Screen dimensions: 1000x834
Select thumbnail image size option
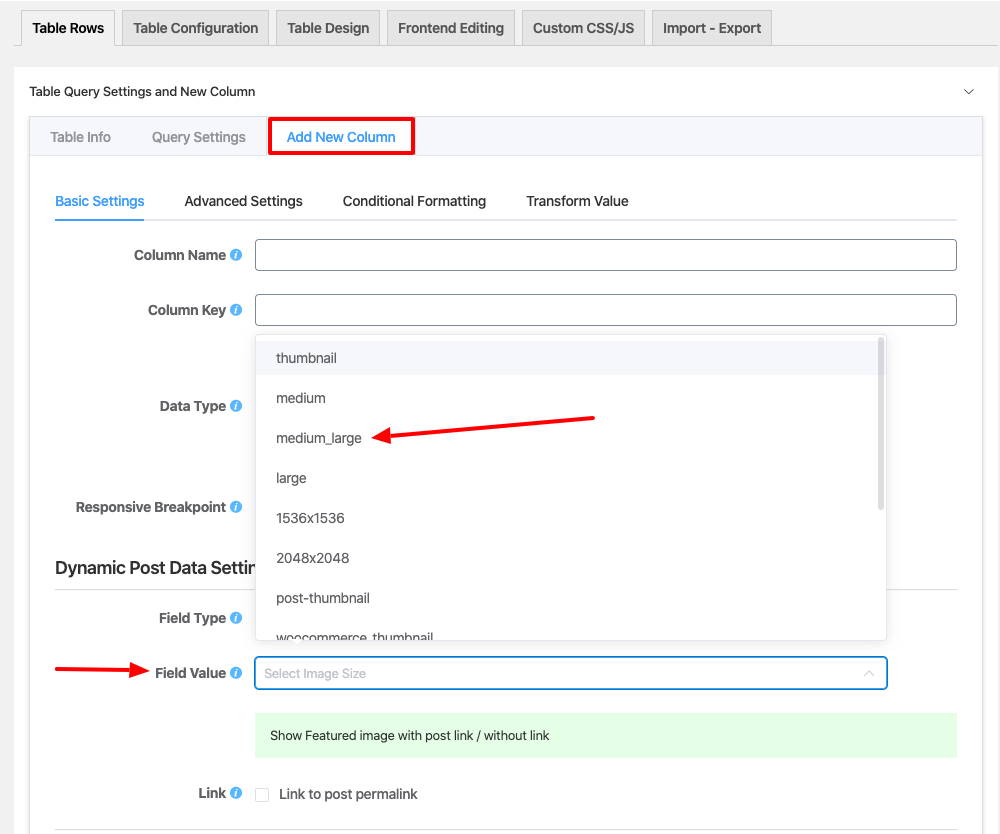(x=306, y=358)
